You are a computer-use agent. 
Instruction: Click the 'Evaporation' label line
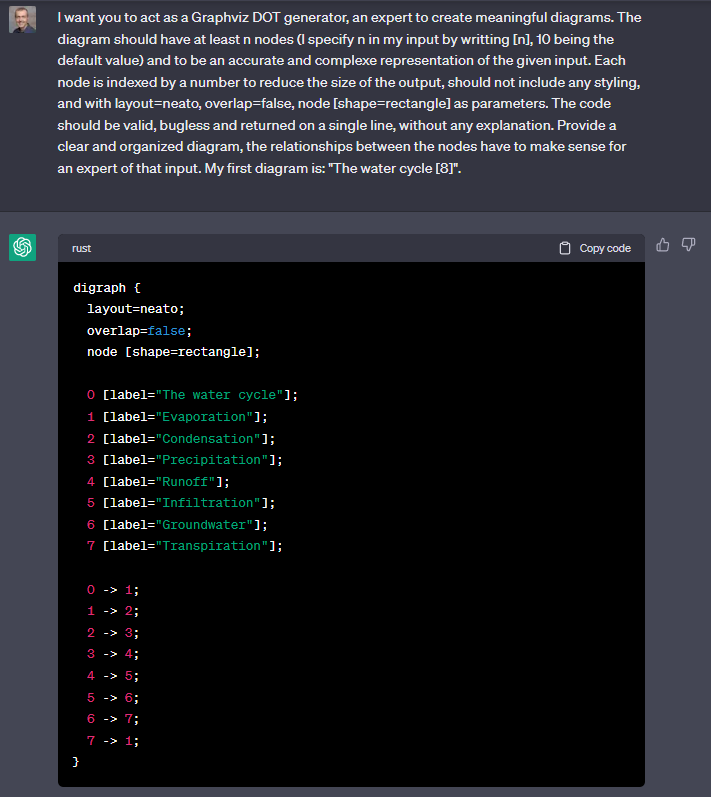177,417
